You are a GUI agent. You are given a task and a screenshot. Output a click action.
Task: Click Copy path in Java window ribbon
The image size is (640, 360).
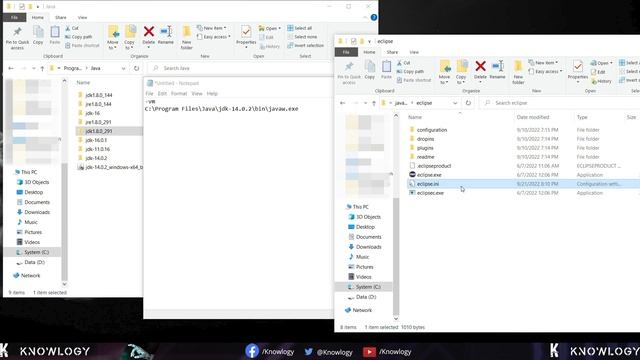[78, 37]
